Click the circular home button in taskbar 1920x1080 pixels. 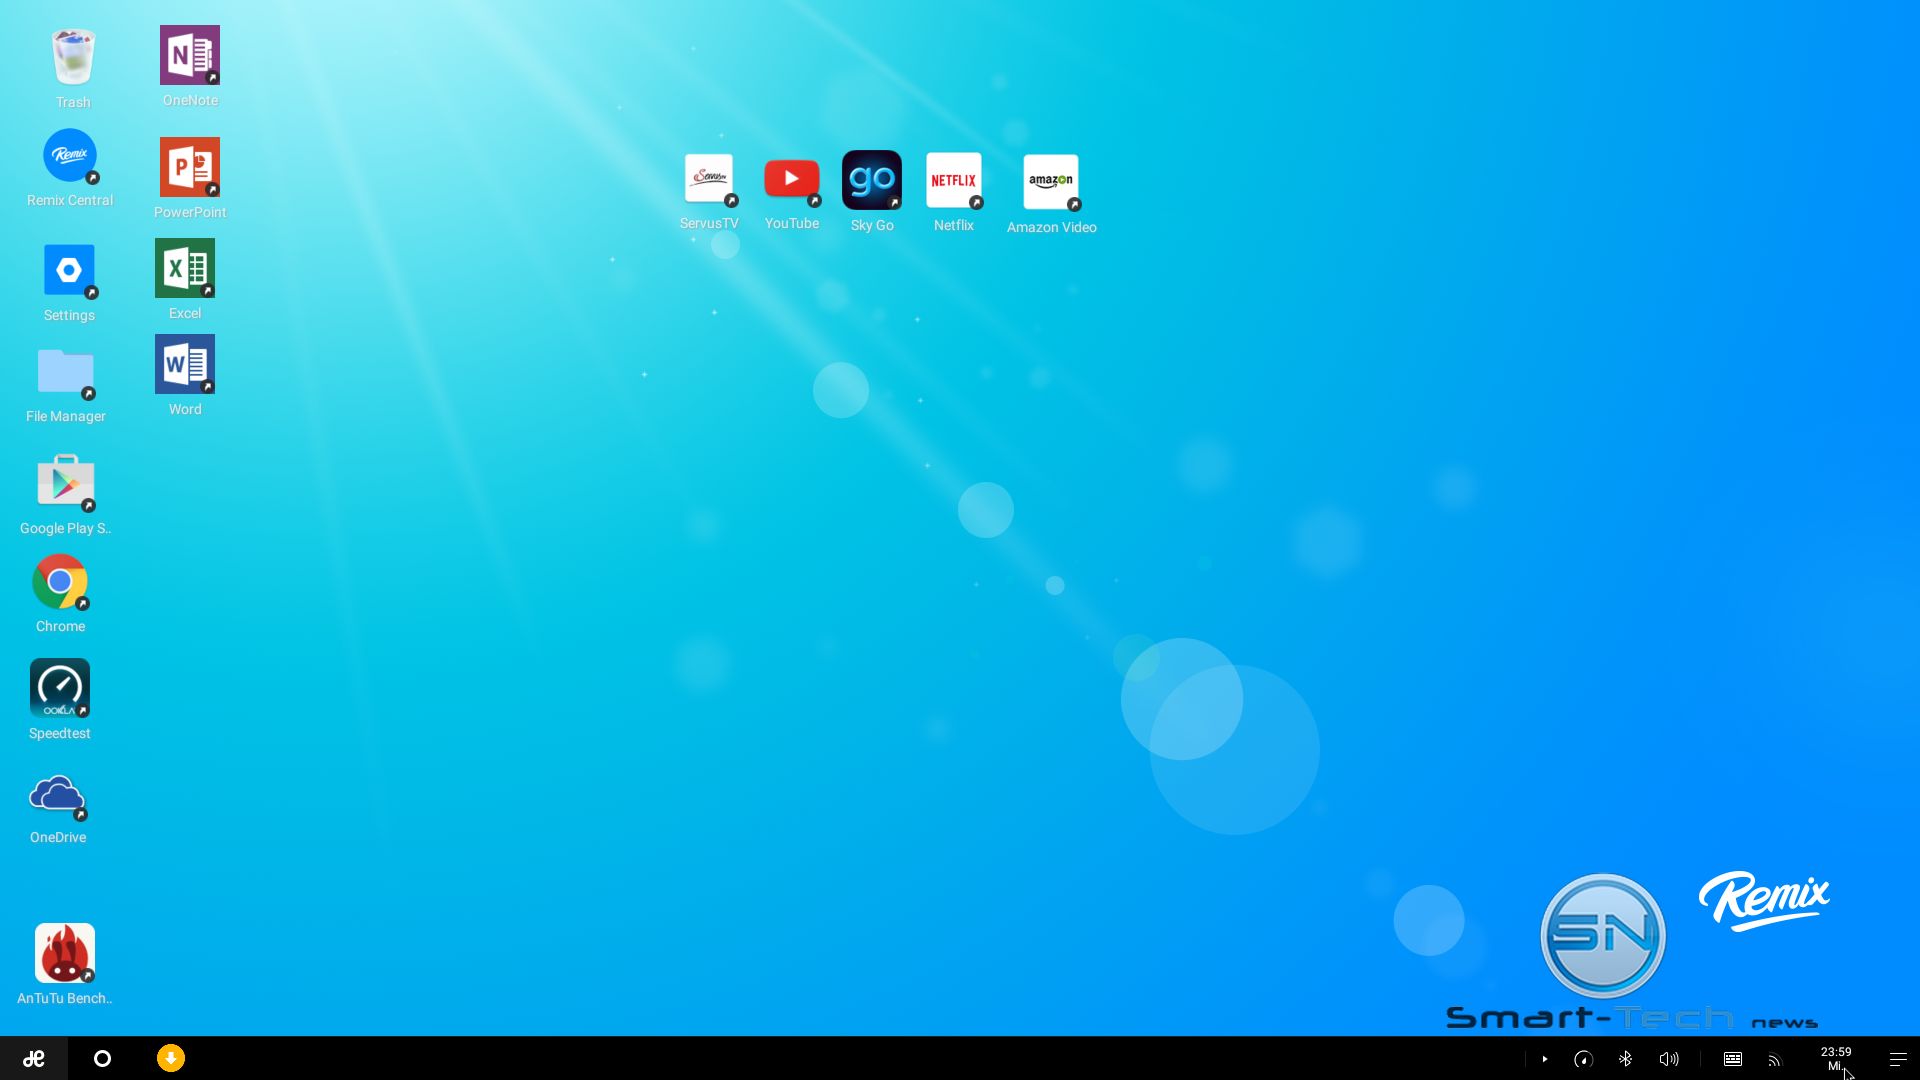[102, 1059]
